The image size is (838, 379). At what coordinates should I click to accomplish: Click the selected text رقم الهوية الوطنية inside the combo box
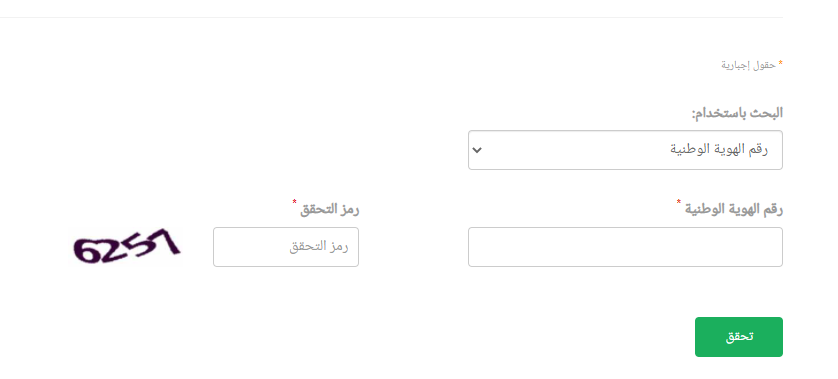point(719,150)
